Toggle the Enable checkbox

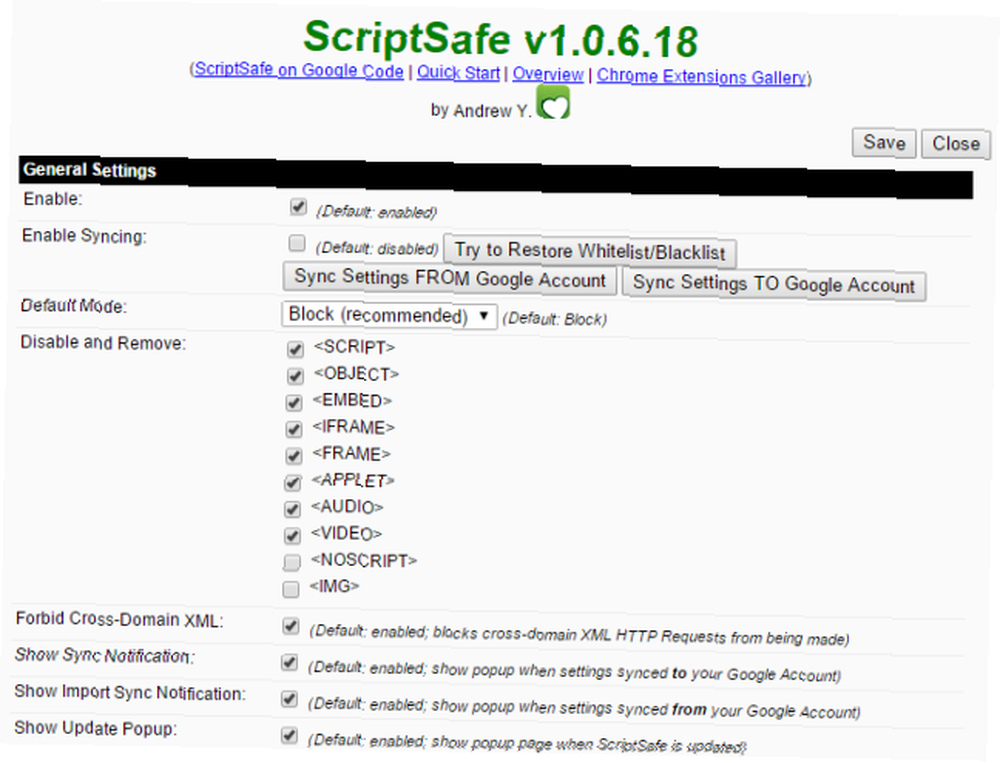click(298, 207)
